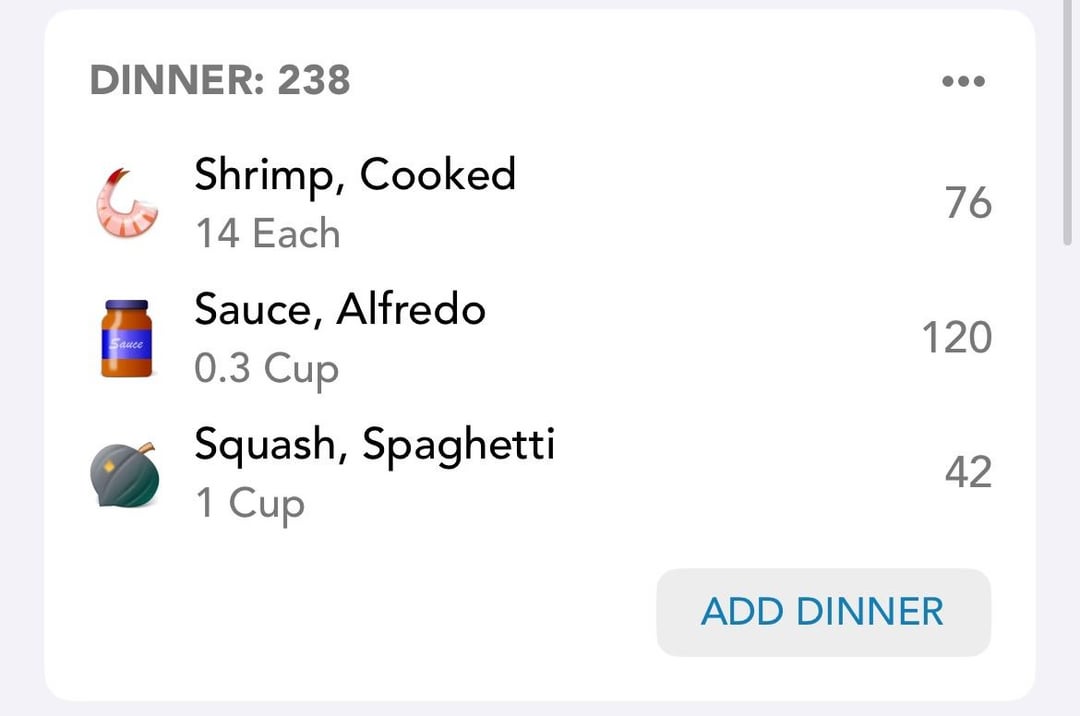Tap the 238 dinner calorie total
Viewport: 1080px width, 716px height.
point(314,81)
